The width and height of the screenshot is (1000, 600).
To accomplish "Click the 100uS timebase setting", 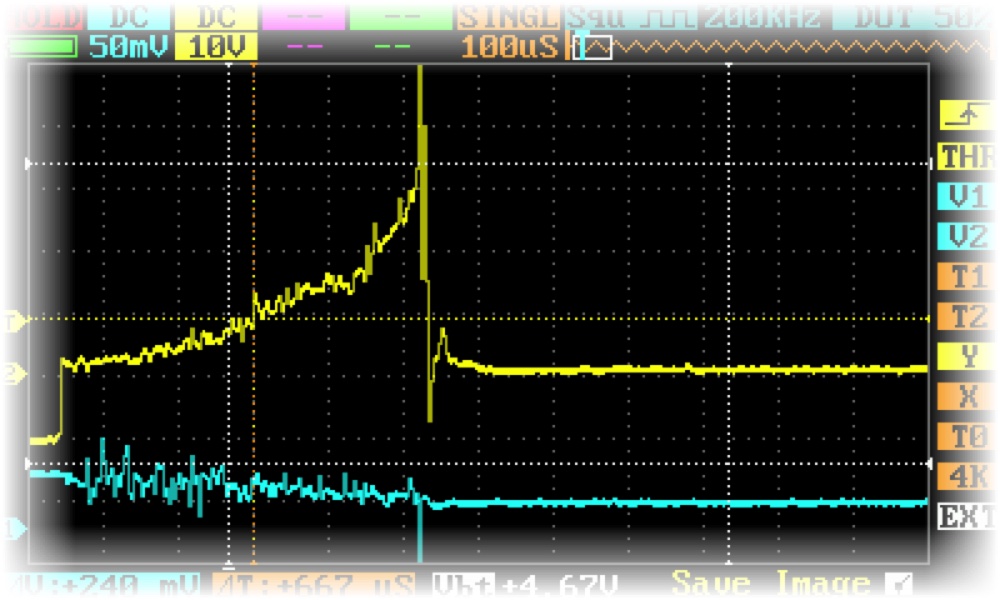I will 508,47.
